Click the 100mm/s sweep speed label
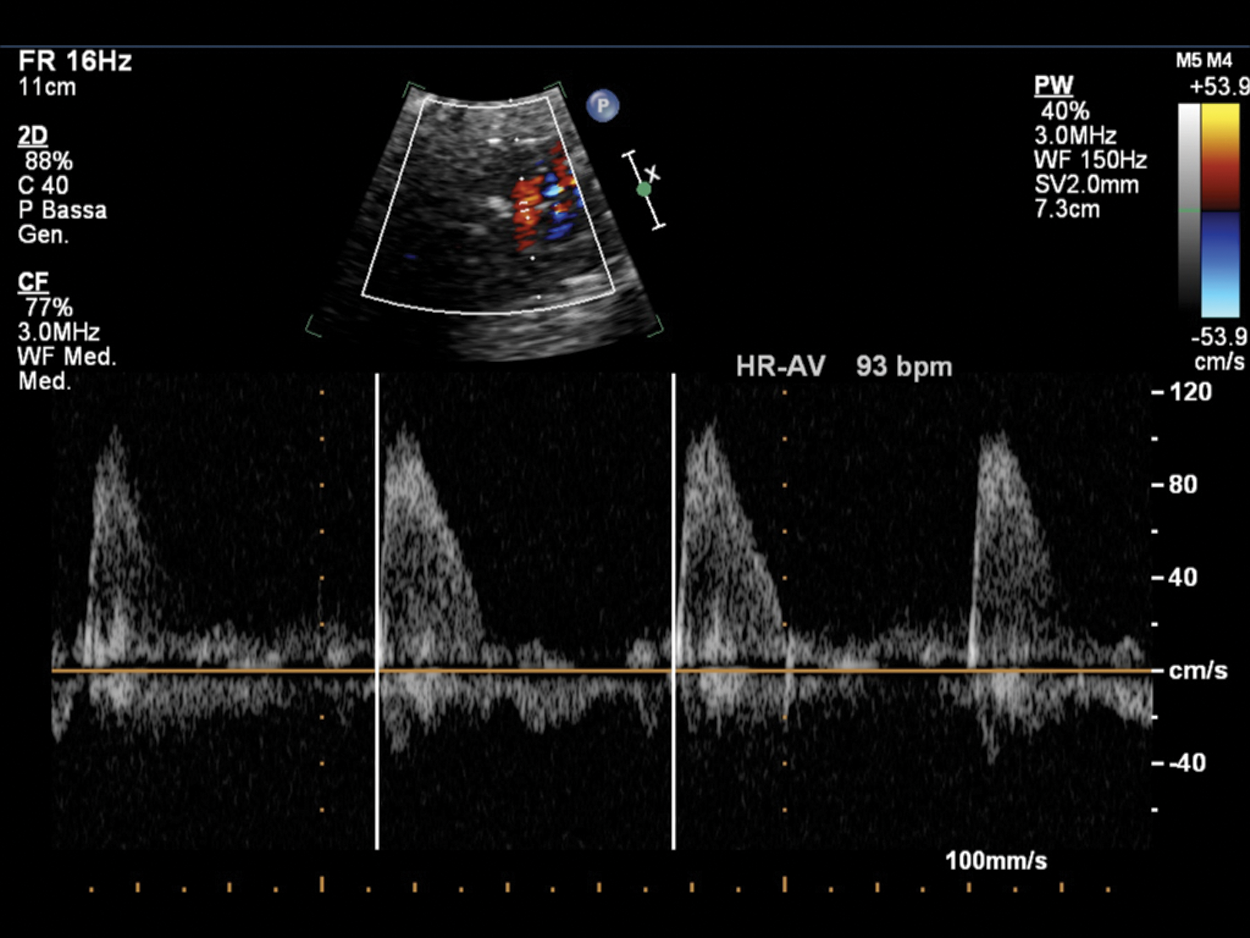Image resolution: width=1250 pixels, height=938 pixels. pyautogui.click(x=996, y=861)
